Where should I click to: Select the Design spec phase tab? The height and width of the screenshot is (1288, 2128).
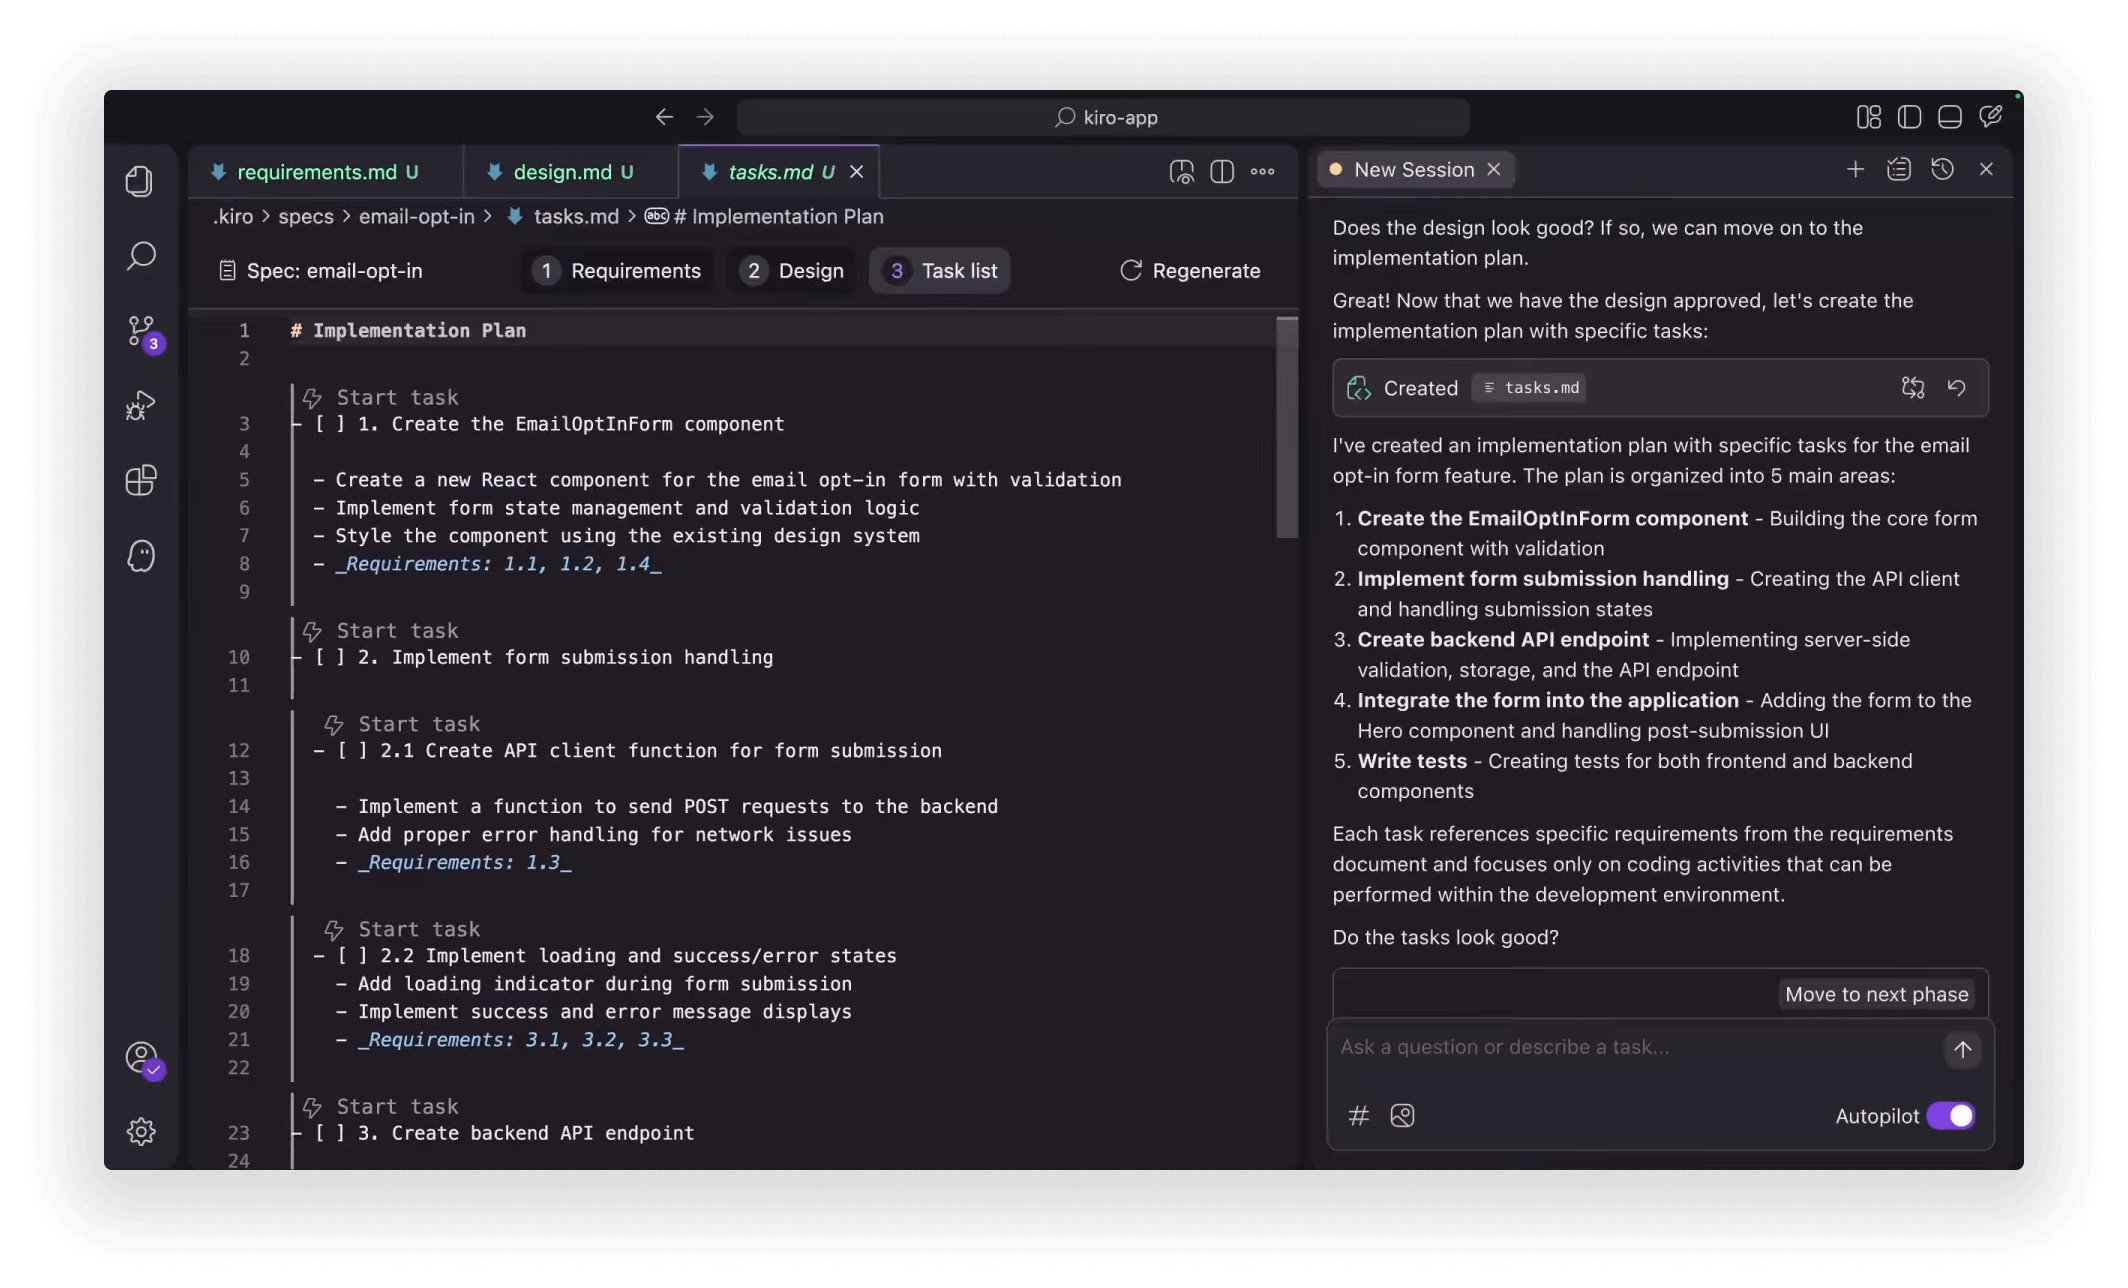pos(794,271)
